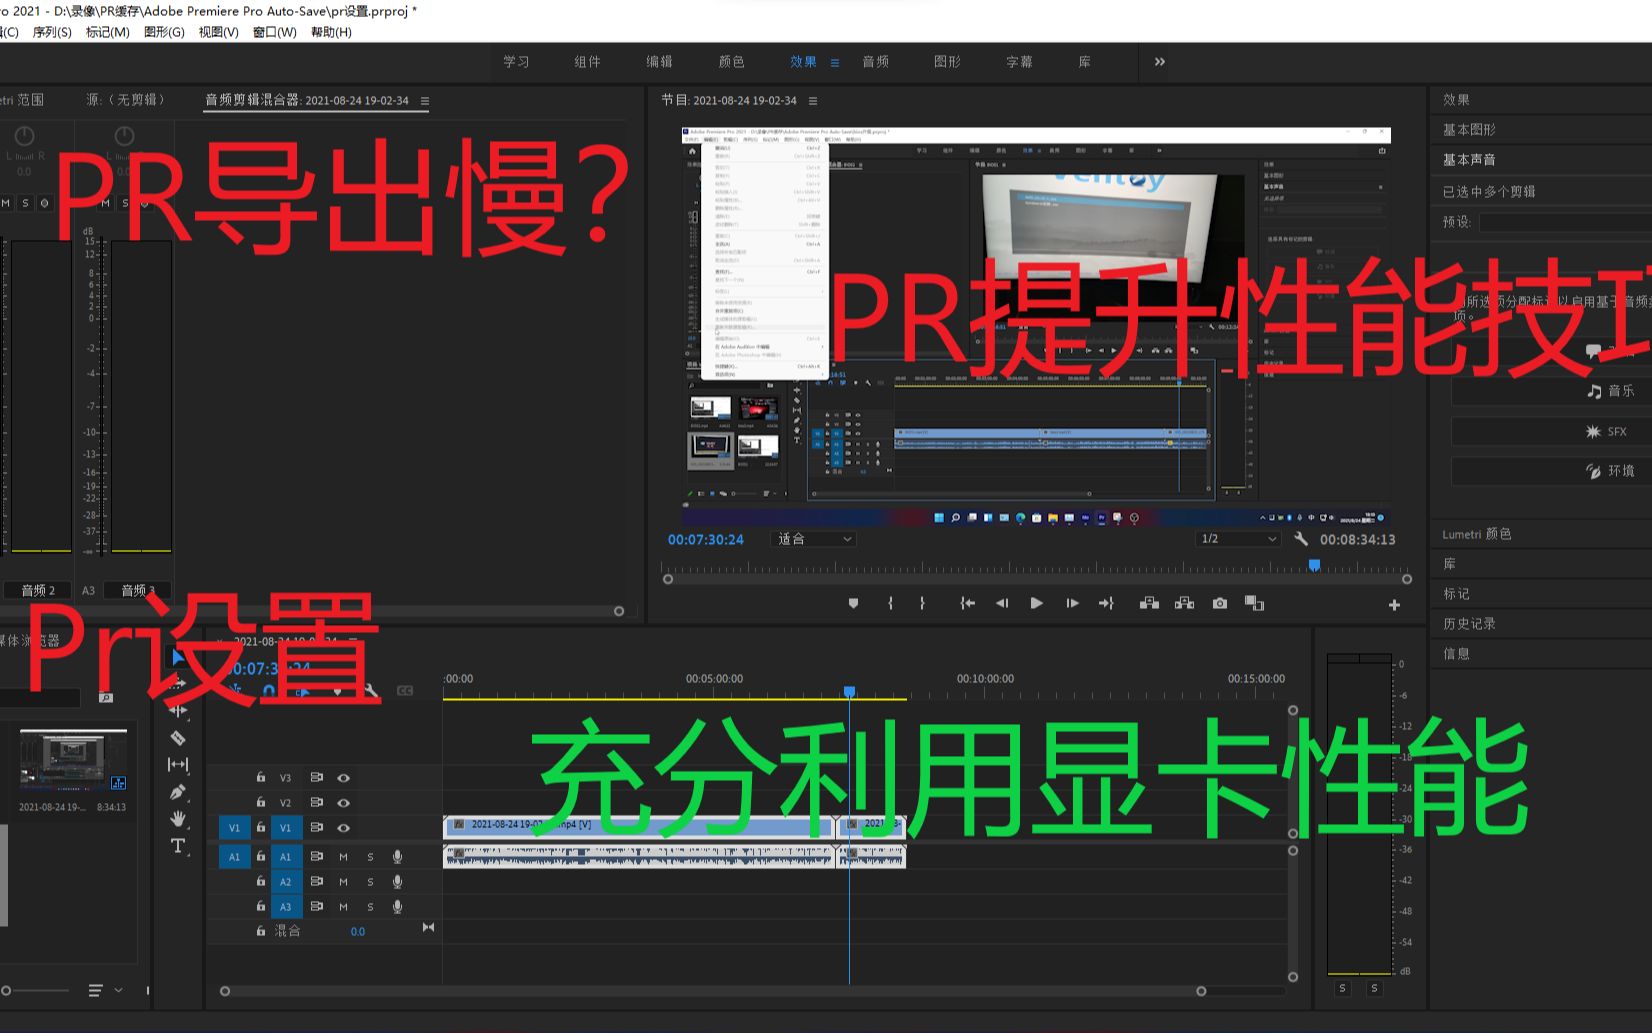The image size is (1652, 1033).
Task: Click the Extract button
Action: [x=1184, y=603]
